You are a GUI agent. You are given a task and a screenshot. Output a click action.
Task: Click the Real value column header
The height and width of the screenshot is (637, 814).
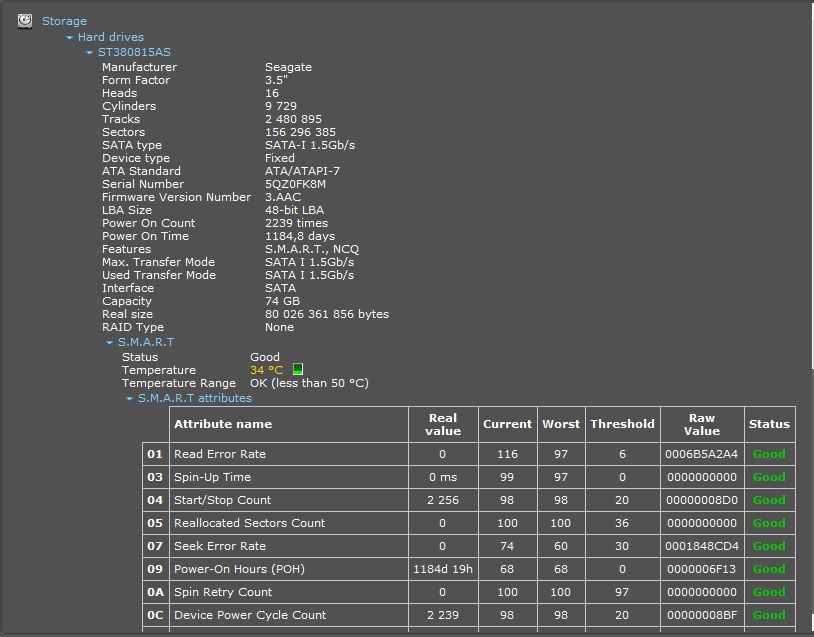point(443,425)
